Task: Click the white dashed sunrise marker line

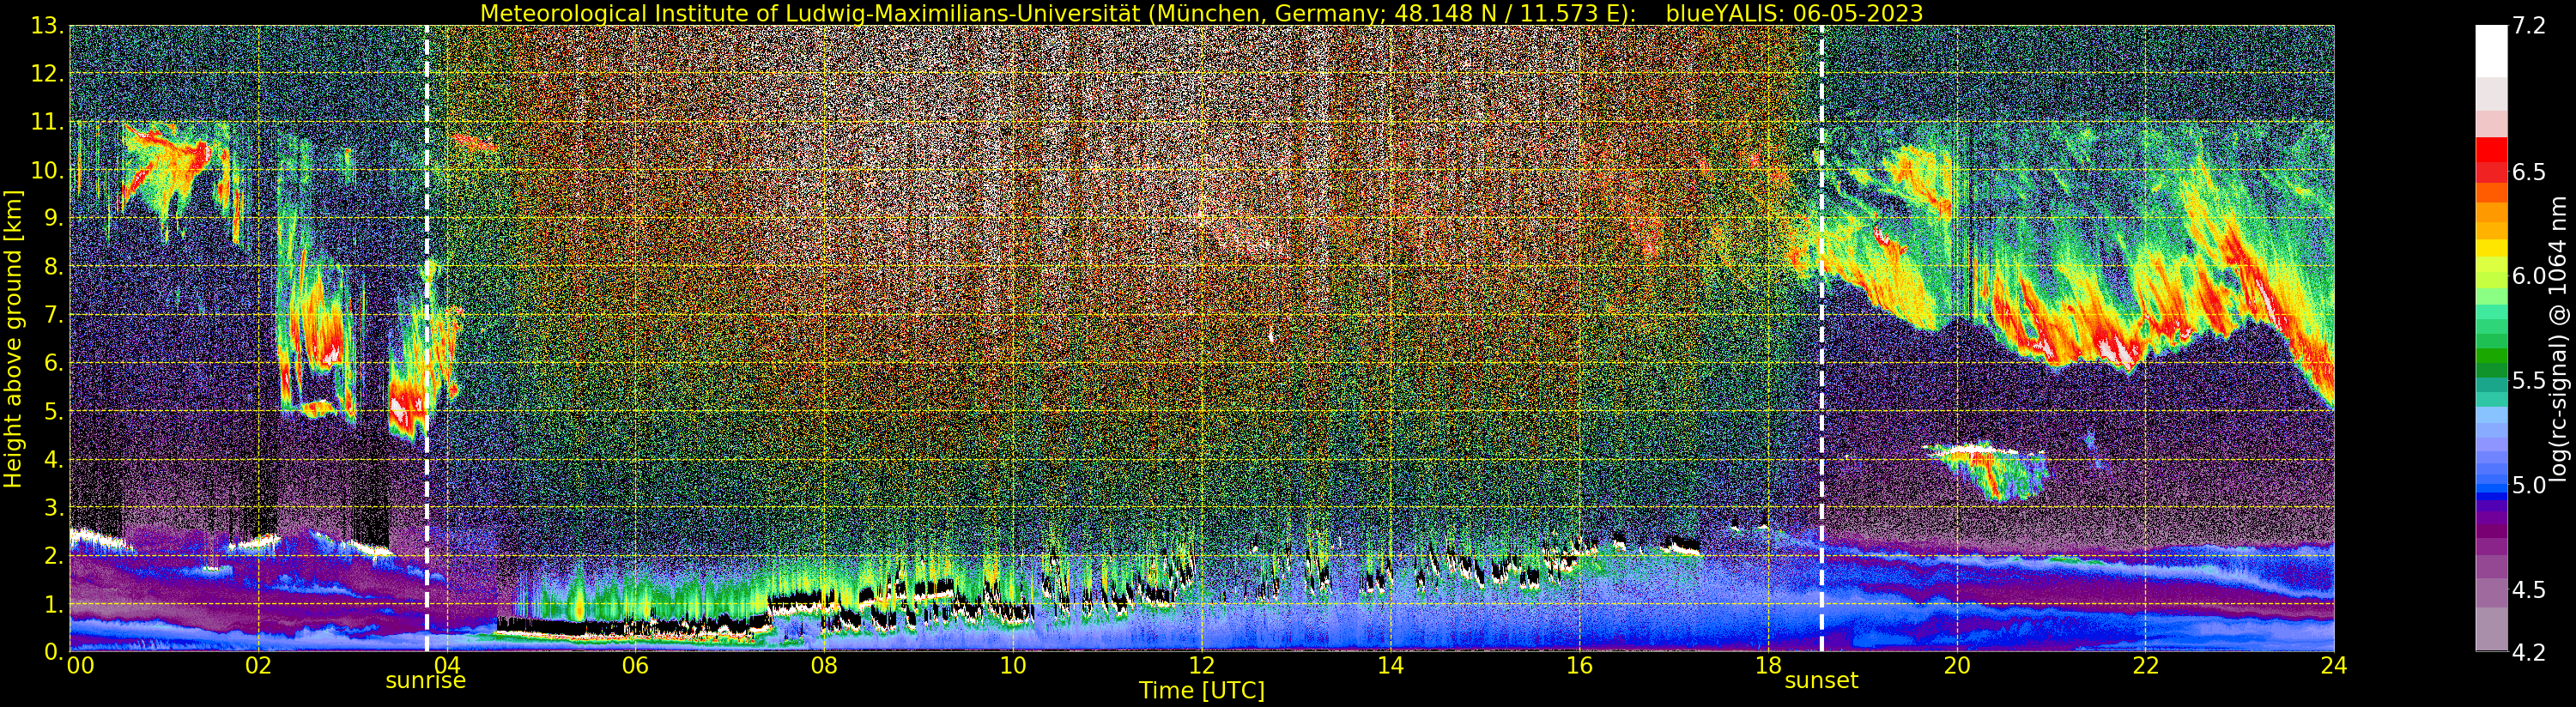Action: coord(427,338)
